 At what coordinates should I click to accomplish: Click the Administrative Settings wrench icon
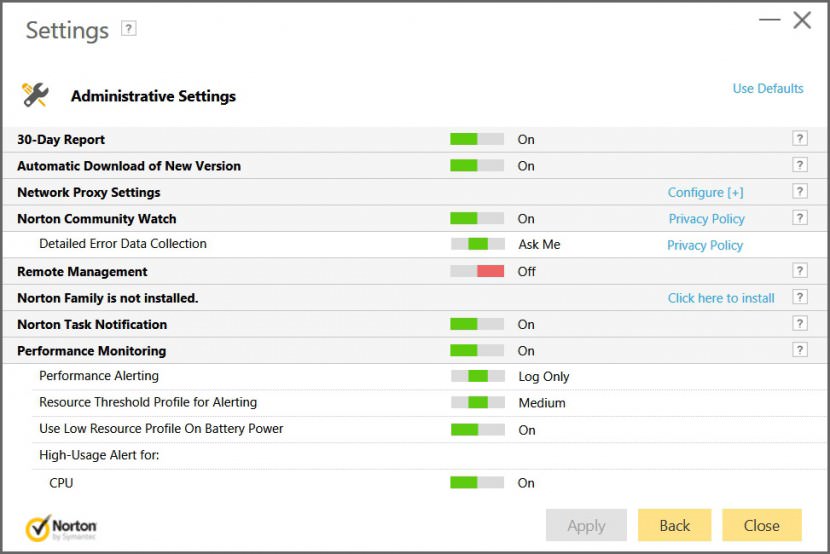pyautogui.click(x=35, y=95)
